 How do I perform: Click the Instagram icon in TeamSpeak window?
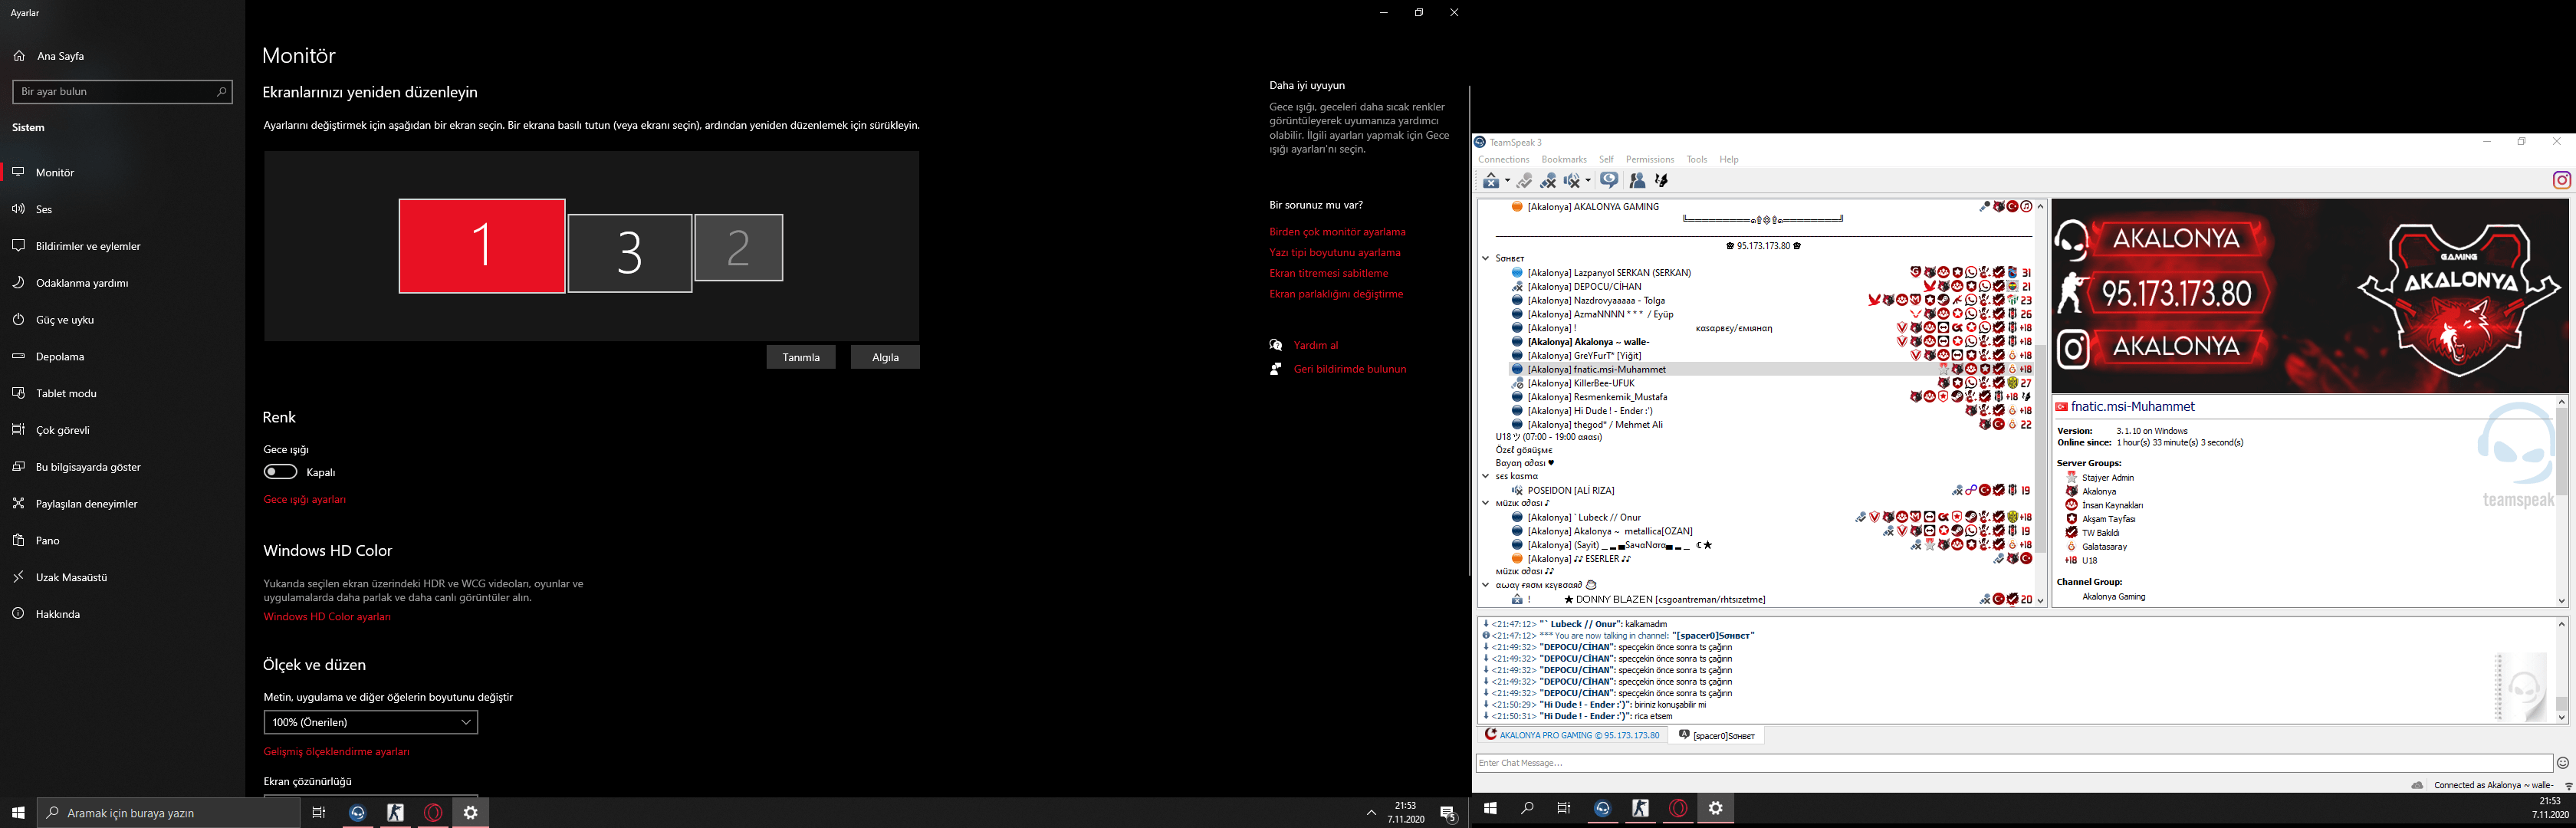point(2562,180)
